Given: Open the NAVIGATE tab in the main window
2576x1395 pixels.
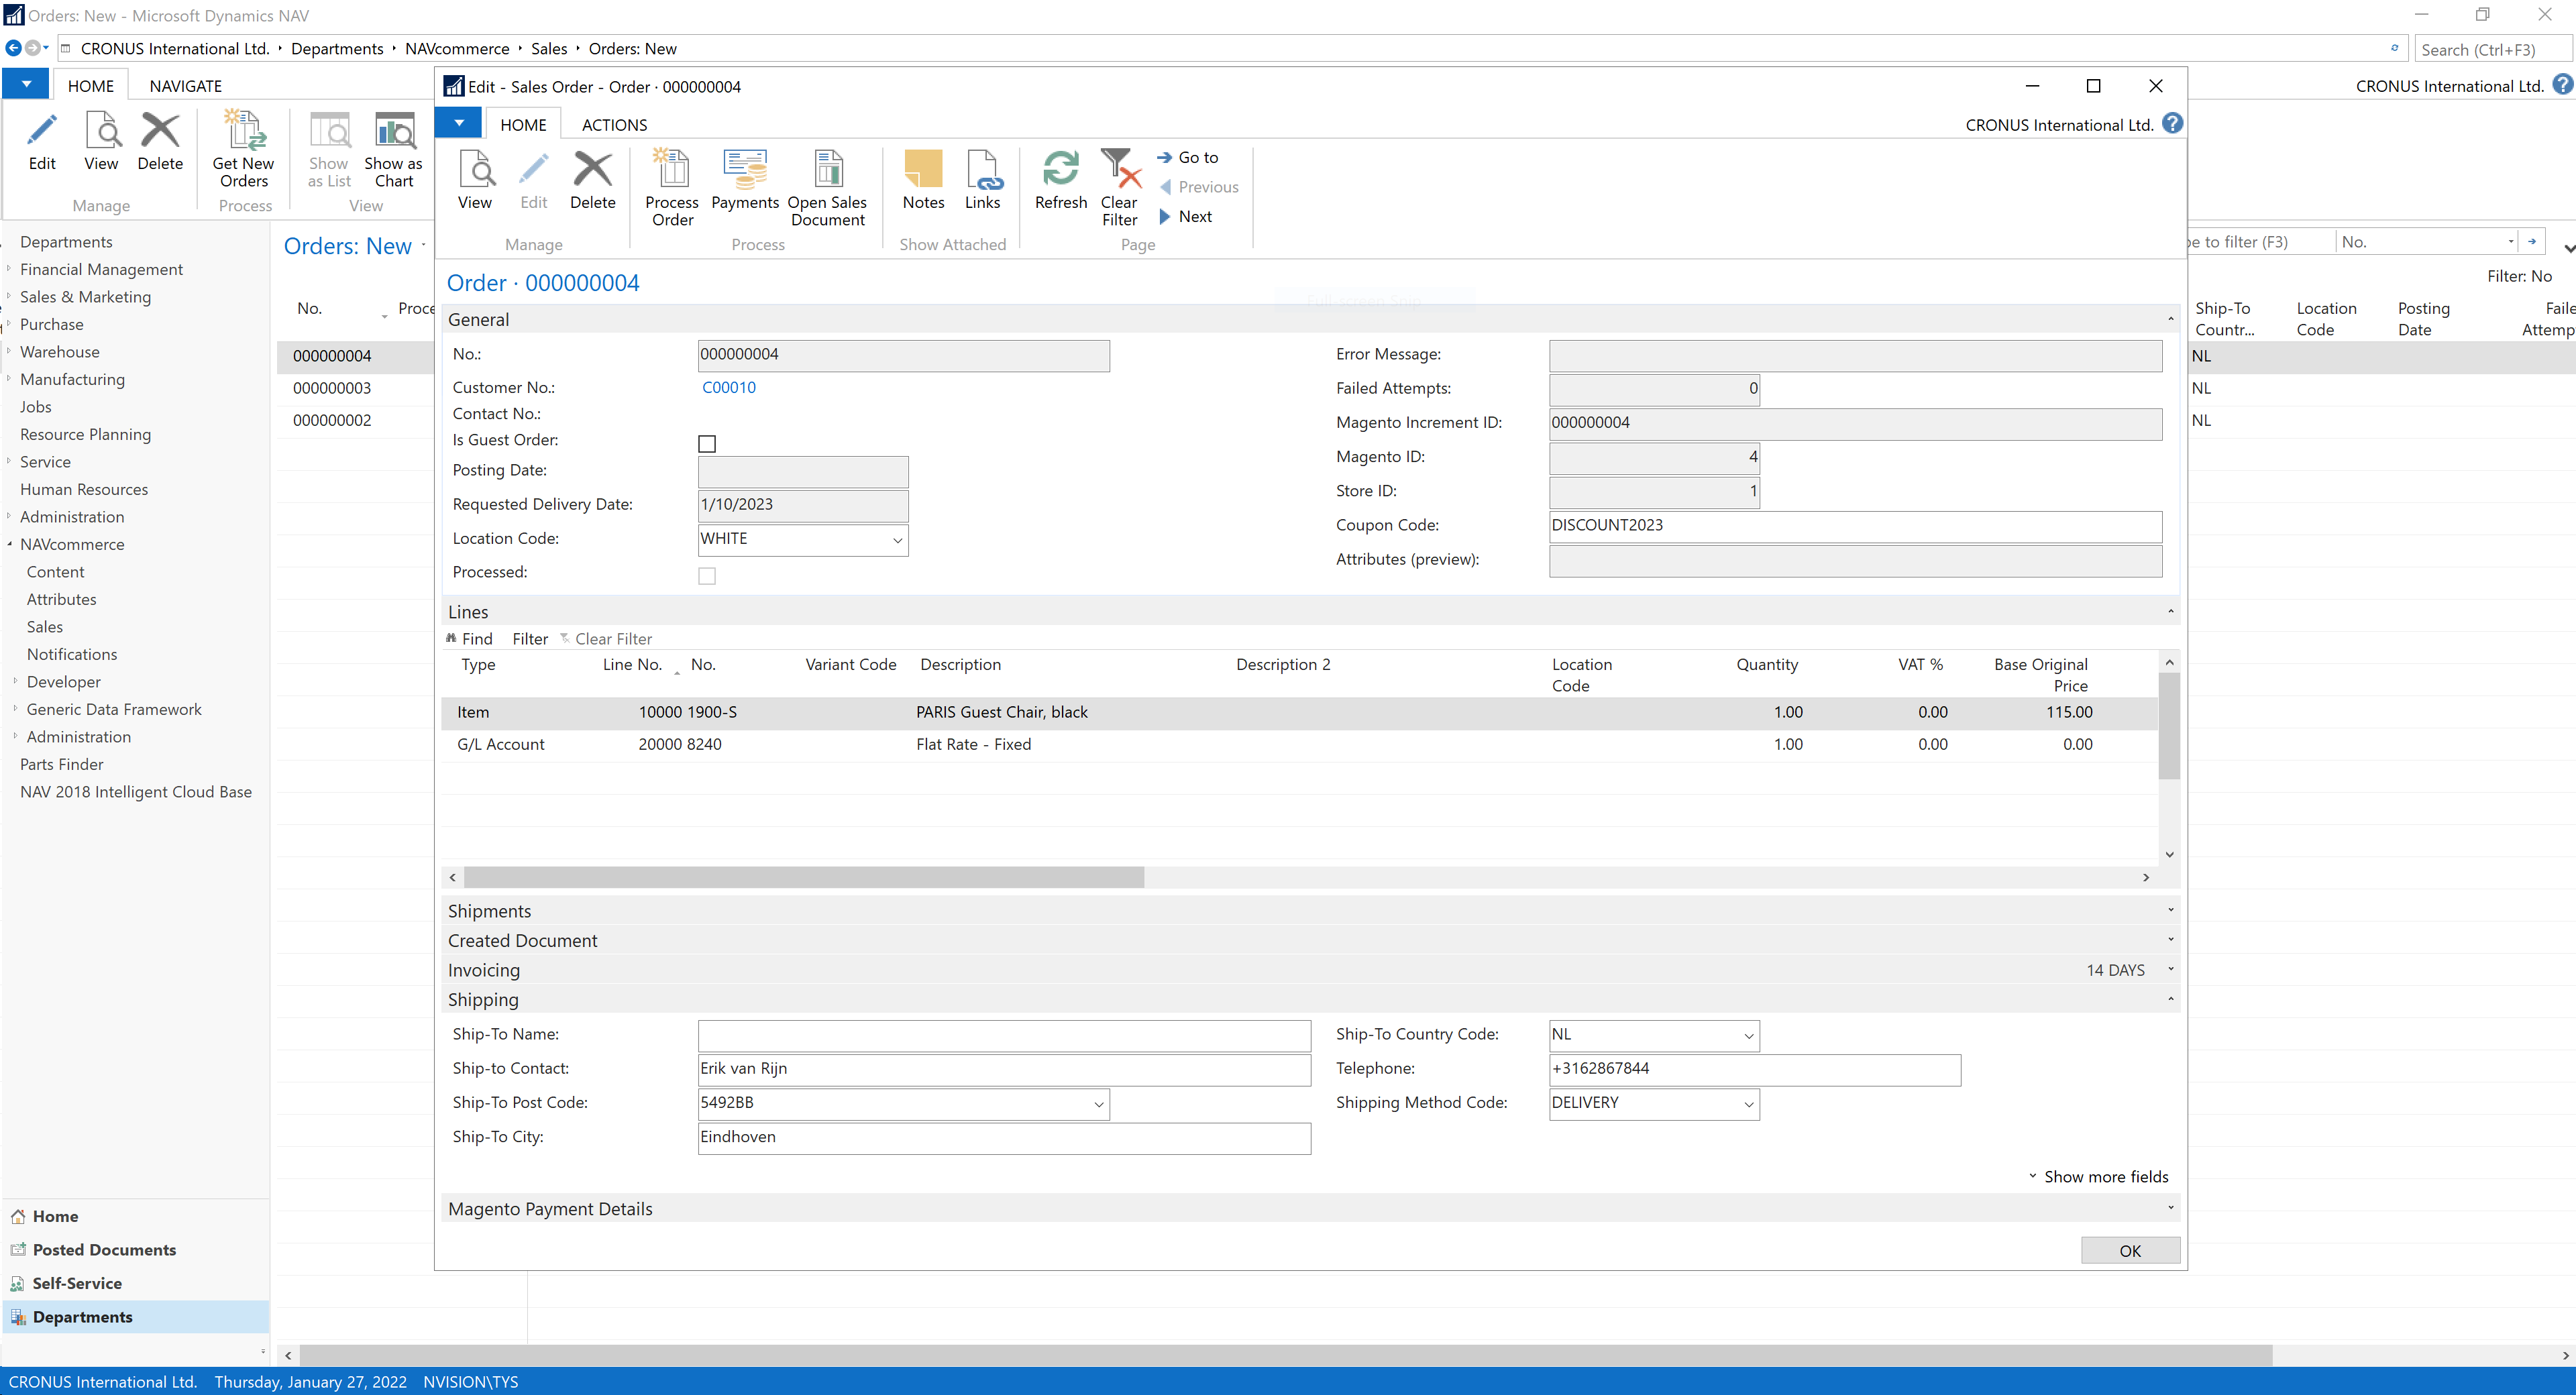Looking at the screenshot, I should click(185, 86).
